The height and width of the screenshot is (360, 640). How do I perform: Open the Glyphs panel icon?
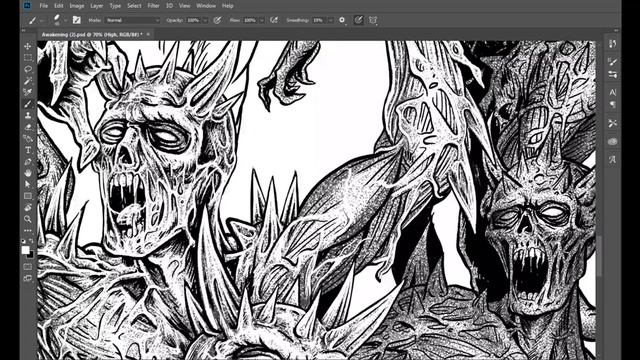(612, 160)
